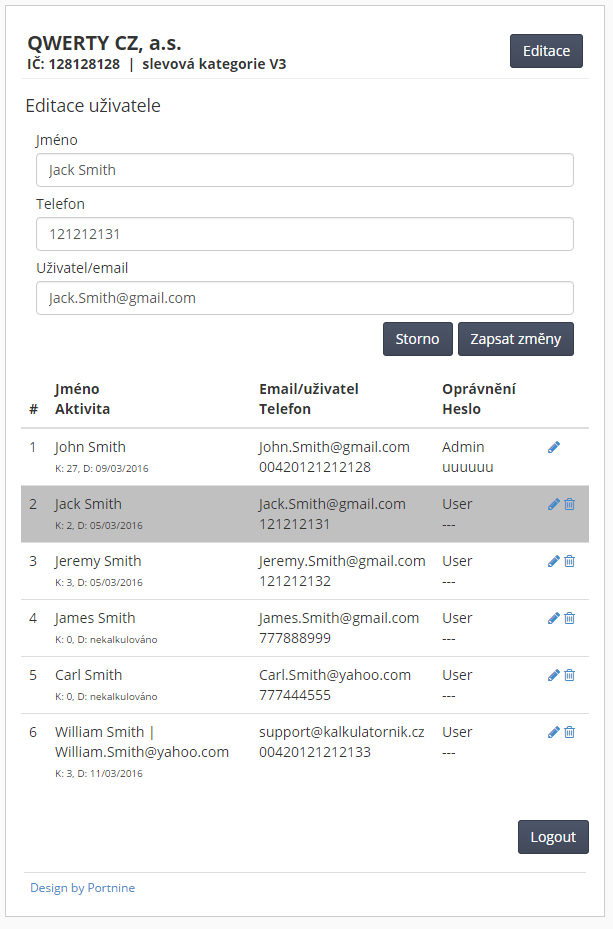Click the Editace button
Viewport: 613px width, 929px height.
pos(546,51)
